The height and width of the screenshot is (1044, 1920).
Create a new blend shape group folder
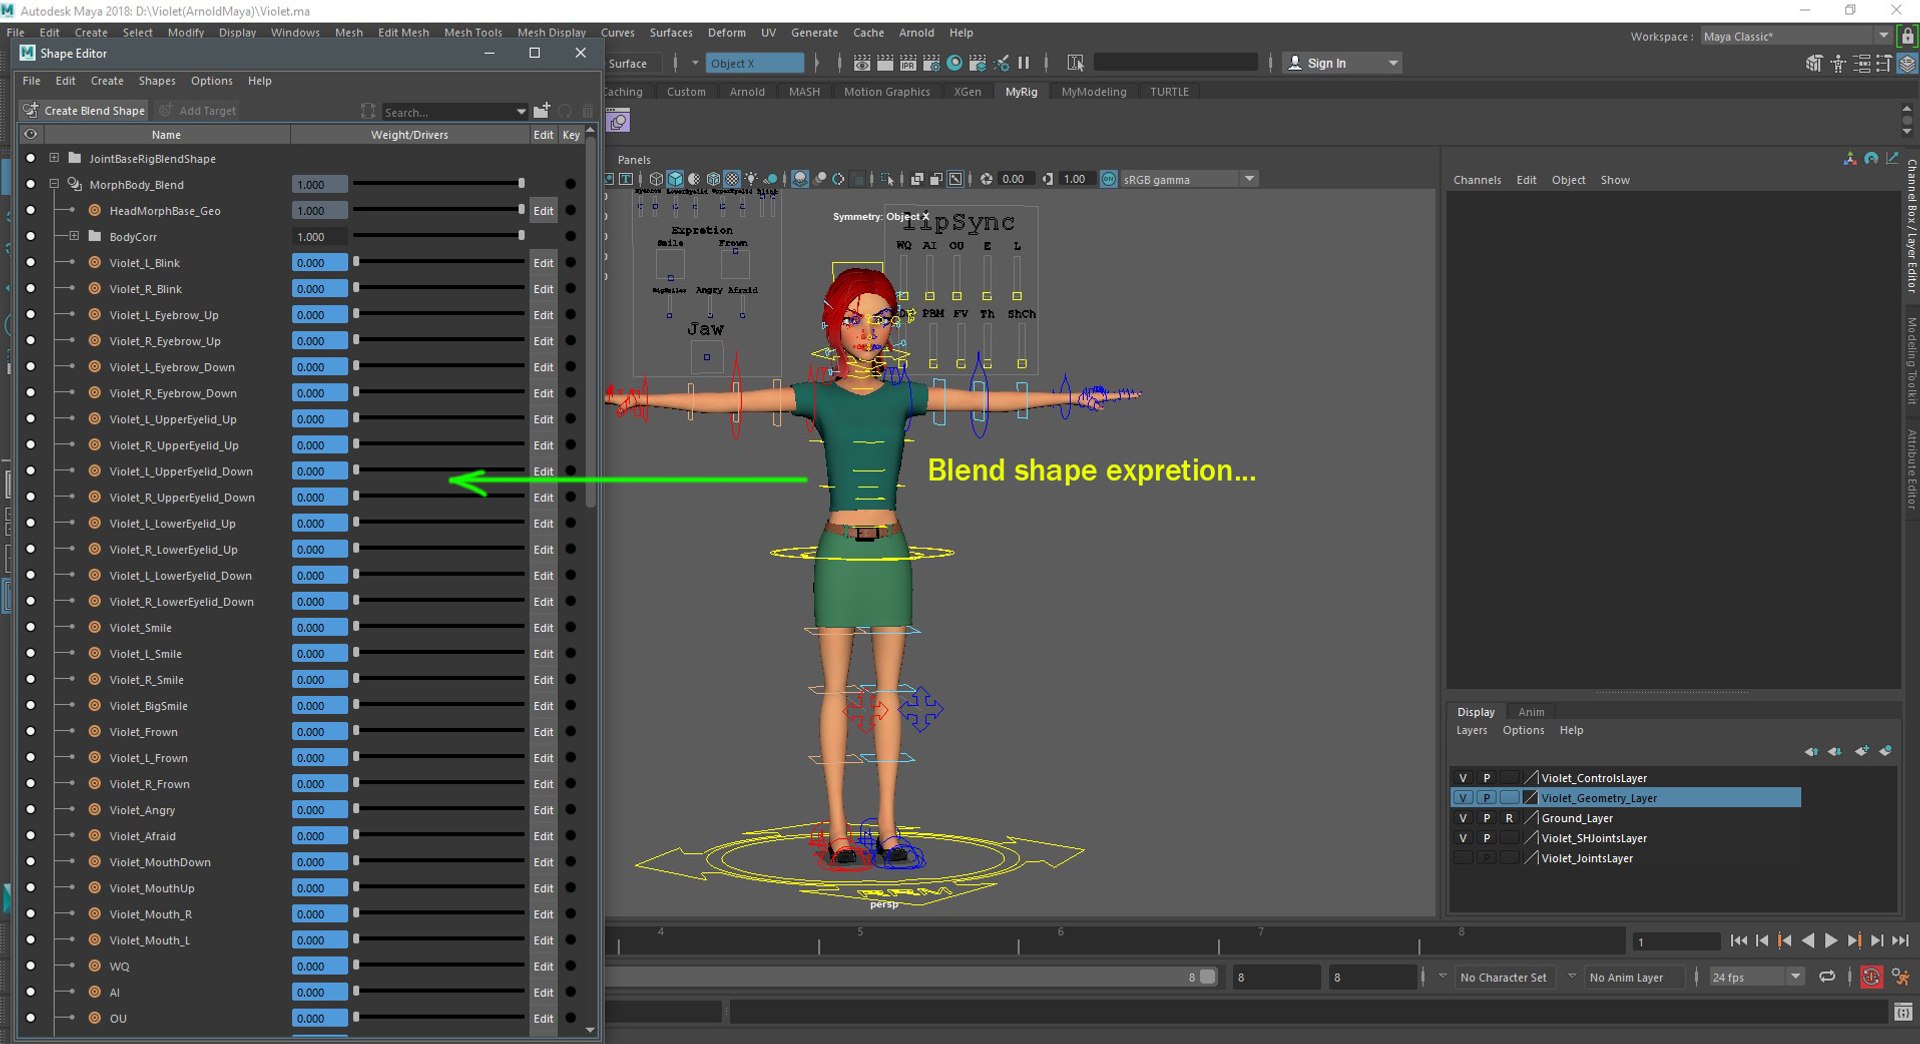coord(541,111)
